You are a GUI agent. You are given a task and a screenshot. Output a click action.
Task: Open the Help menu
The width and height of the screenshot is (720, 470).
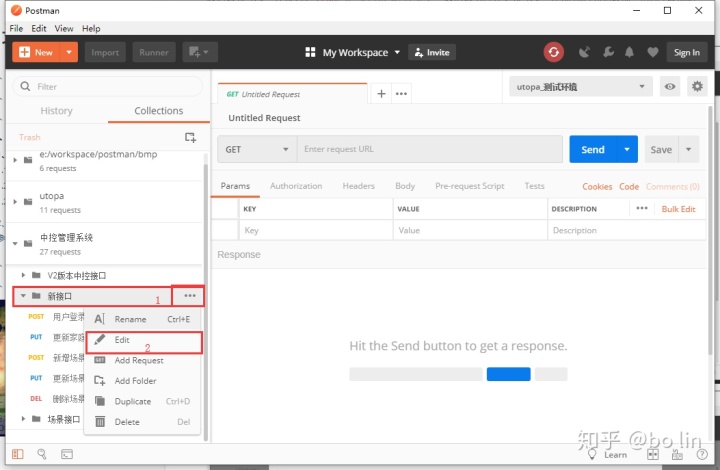click(x=91, y=28)
